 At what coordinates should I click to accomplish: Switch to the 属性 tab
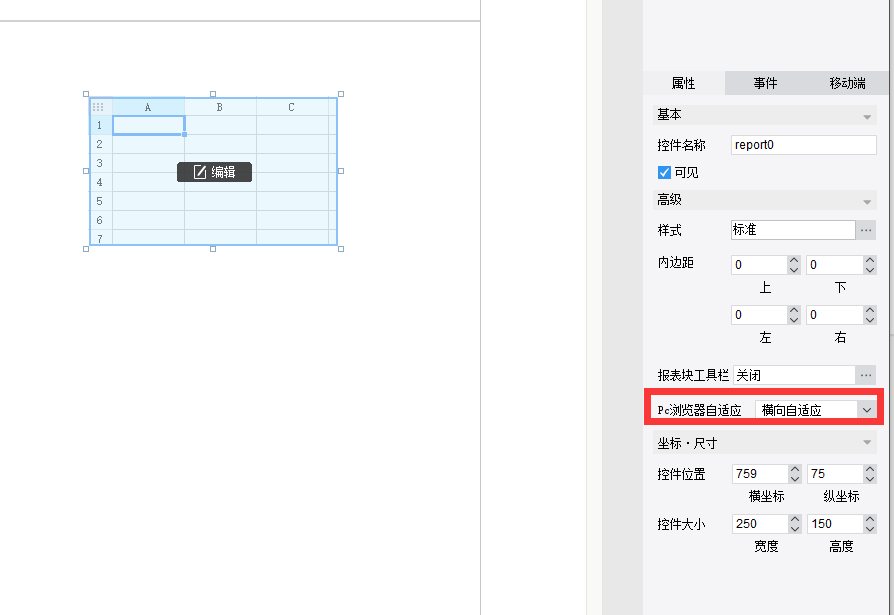click(x=684, y=83)
